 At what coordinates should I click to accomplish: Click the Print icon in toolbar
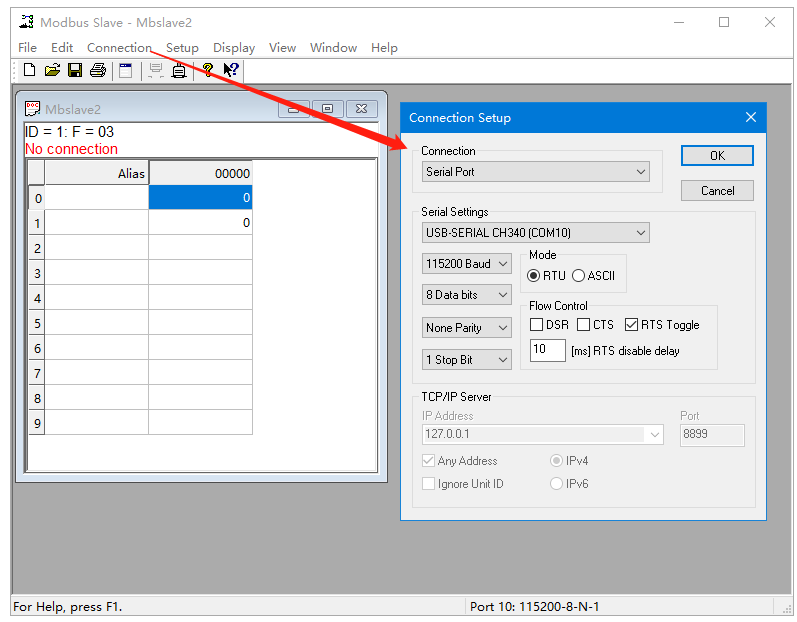click(98, 70)
